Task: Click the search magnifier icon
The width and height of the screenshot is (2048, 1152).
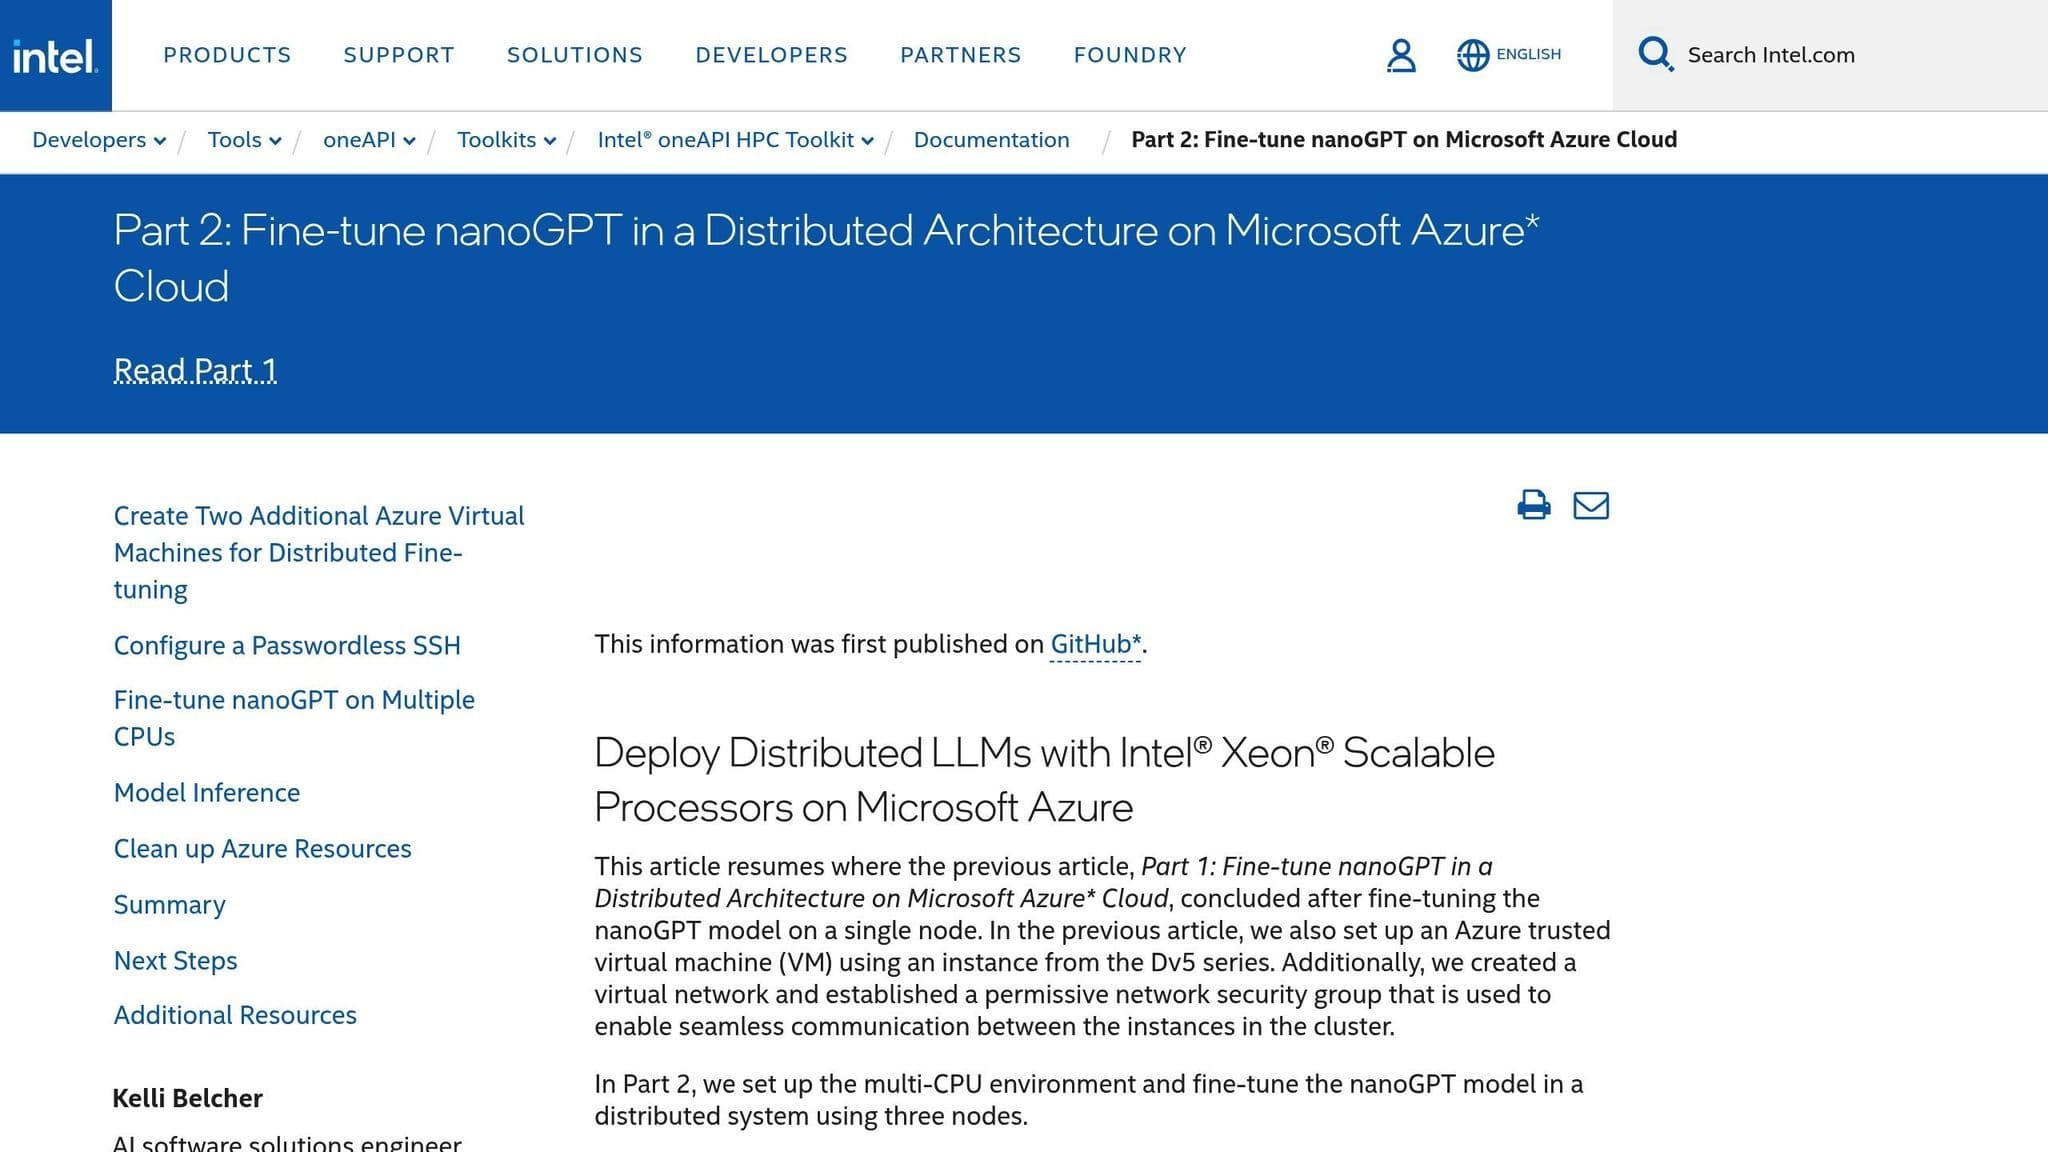Action: tap(1656, 54)
